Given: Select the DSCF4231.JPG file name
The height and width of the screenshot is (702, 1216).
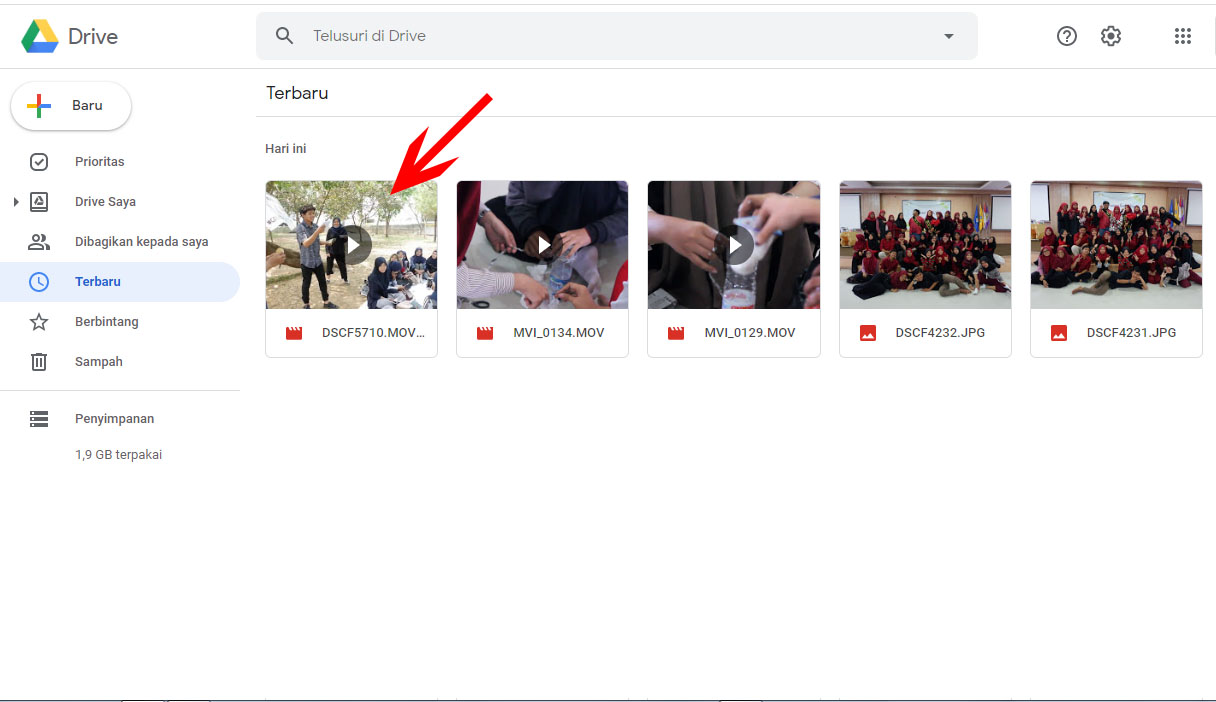Looking at the screenshot, I should point(1131,333).
